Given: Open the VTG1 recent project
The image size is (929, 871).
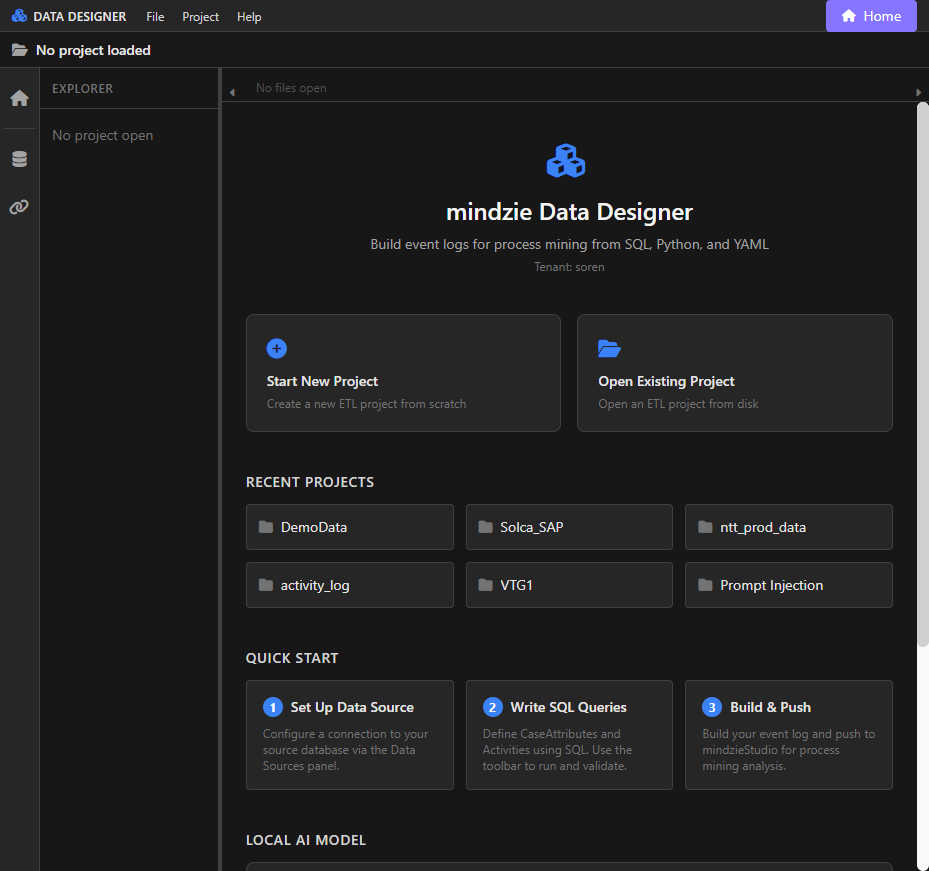Looking at the screenshot, I should (569, 585).
